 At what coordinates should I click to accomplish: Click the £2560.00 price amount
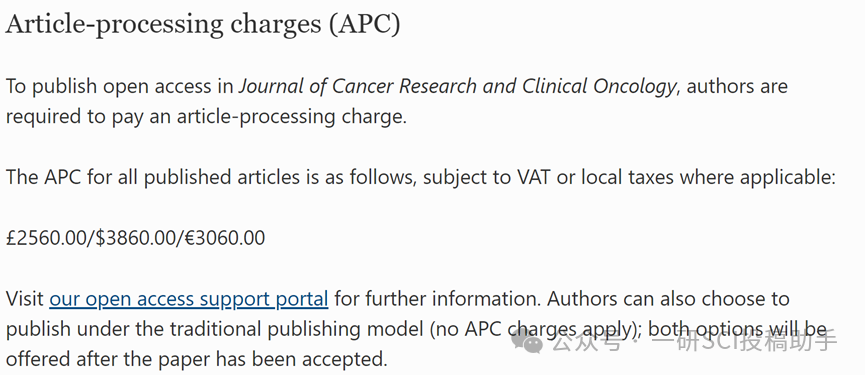coord(46,238)
